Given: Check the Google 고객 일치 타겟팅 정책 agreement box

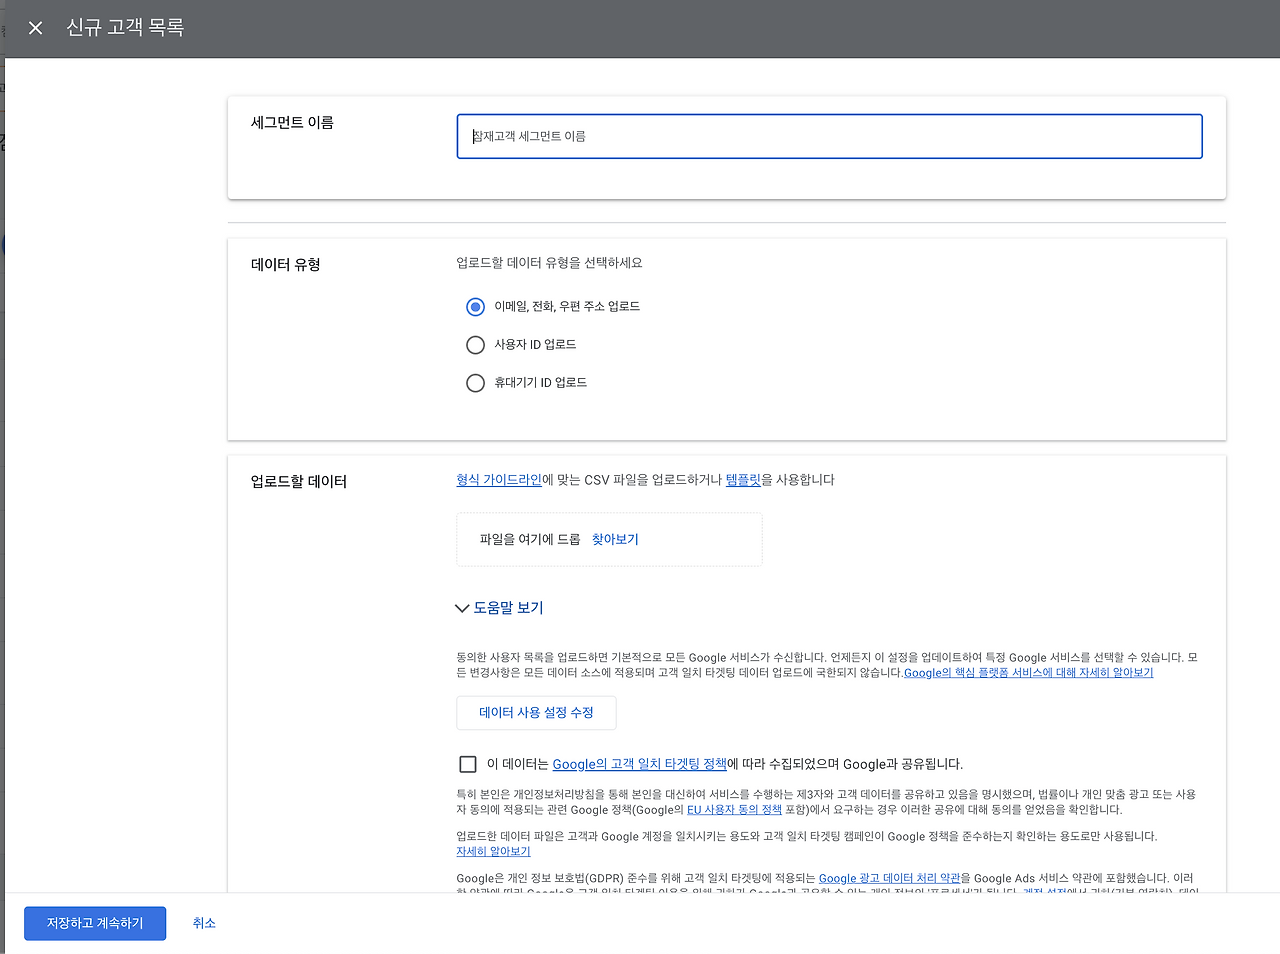Looking at the screenshot, I should (x=467, y=763).
